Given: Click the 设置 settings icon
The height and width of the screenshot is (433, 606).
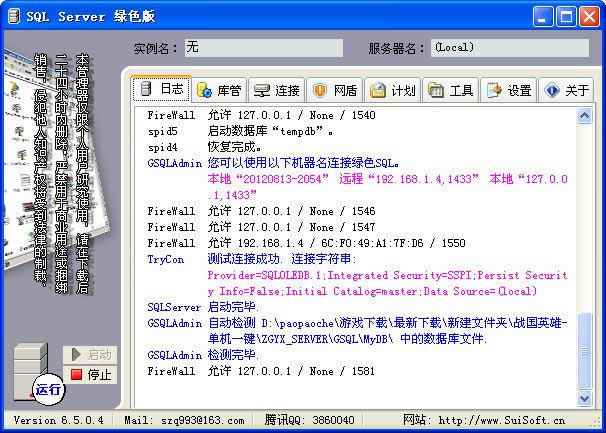Looking at the screenshot, I should [x=493, y=90].
